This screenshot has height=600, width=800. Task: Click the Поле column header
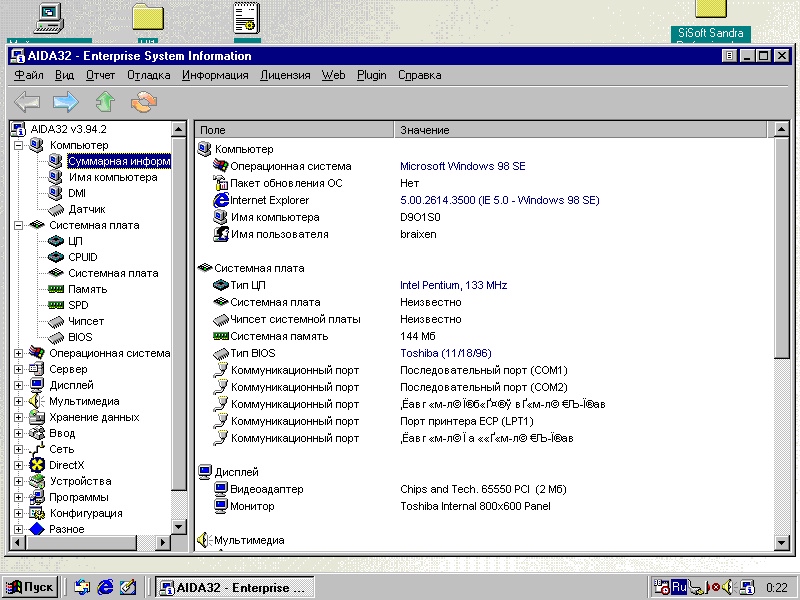tap(294, 130)
